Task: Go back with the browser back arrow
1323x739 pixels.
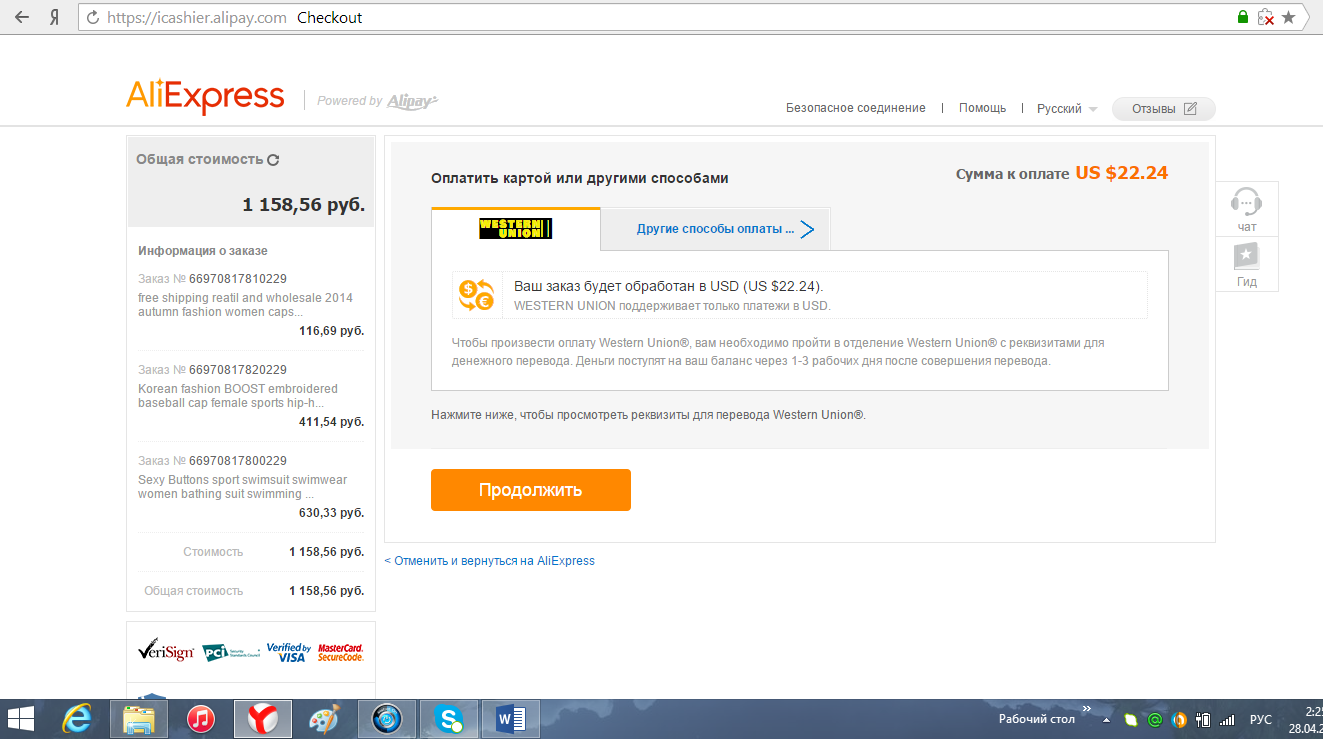Action: point(22,17)
